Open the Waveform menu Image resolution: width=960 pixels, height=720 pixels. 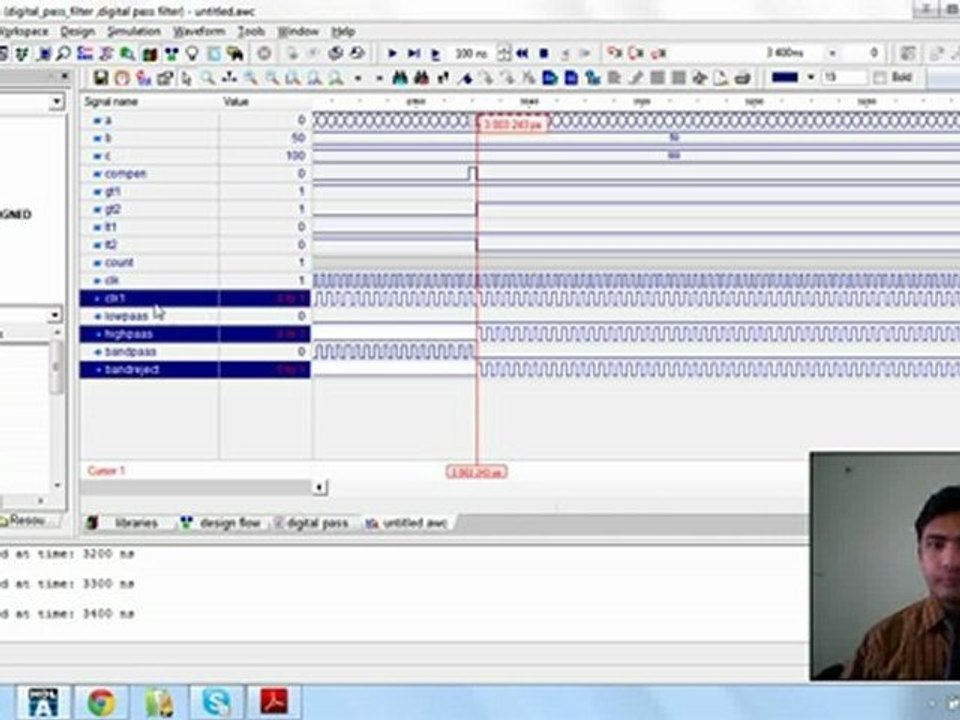point(199,32)
